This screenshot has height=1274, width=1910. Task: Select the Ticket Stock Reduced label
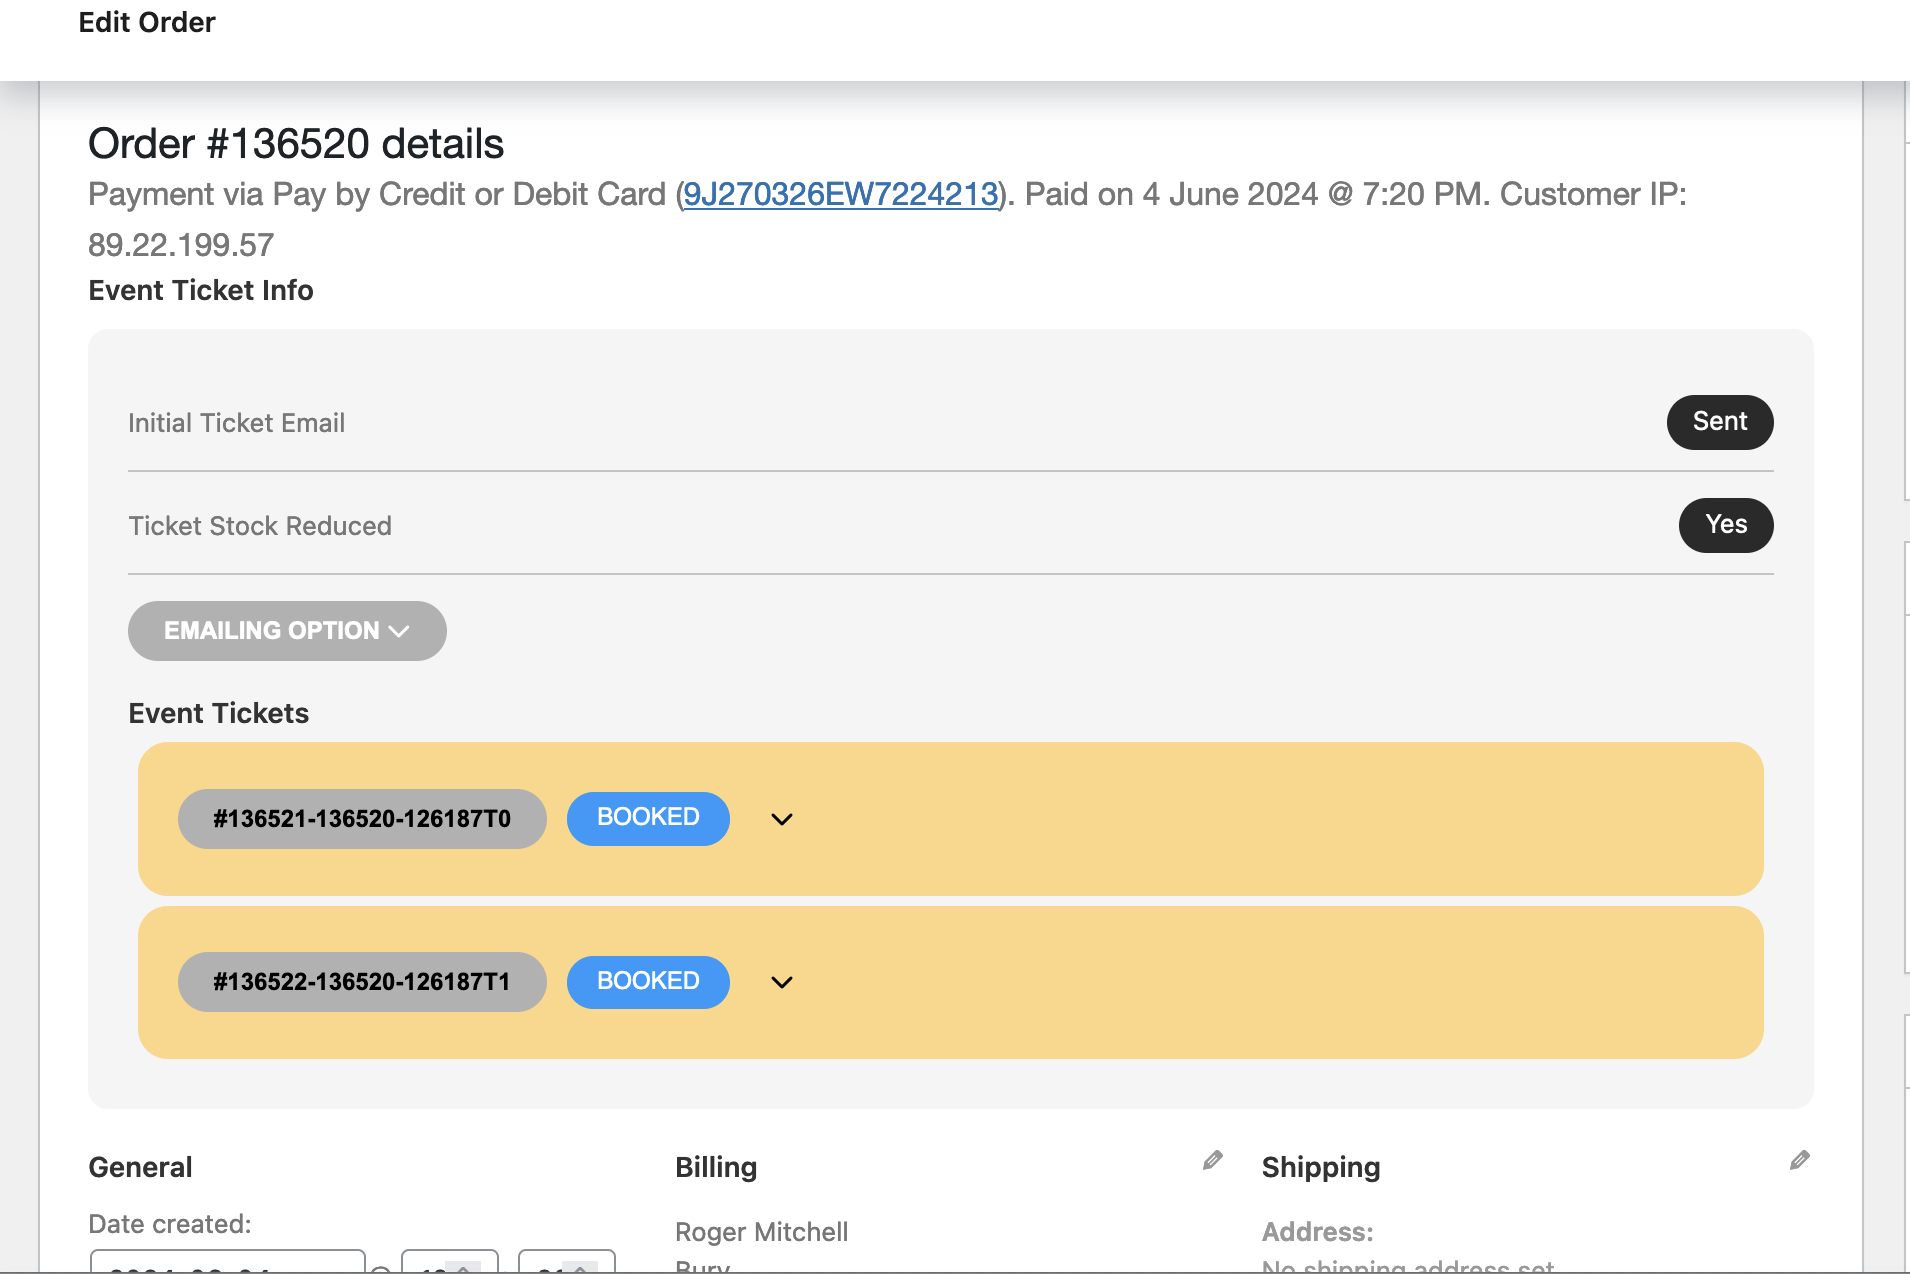pos(260,526)
